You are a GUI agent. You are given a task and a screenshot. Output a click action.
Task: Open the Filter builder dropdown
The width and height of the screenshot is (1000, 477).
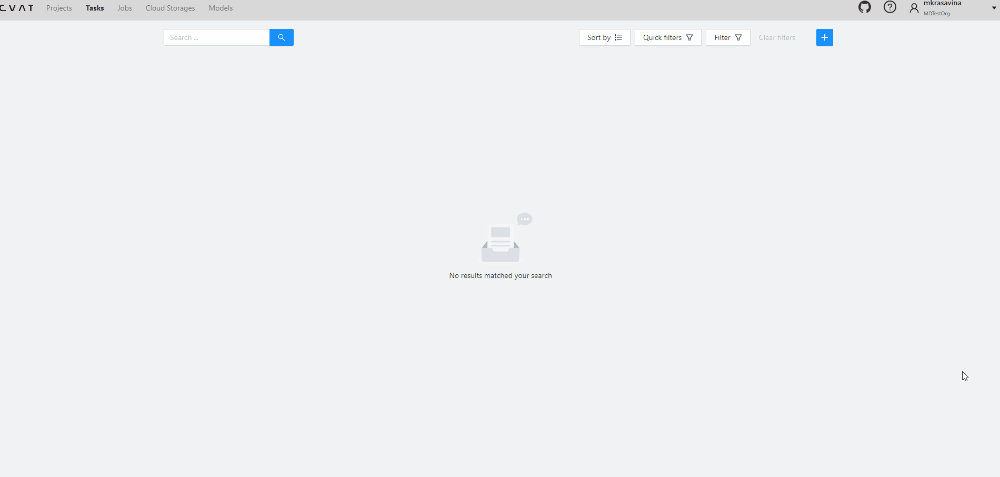pyautogui.click(x=727, y=37)
